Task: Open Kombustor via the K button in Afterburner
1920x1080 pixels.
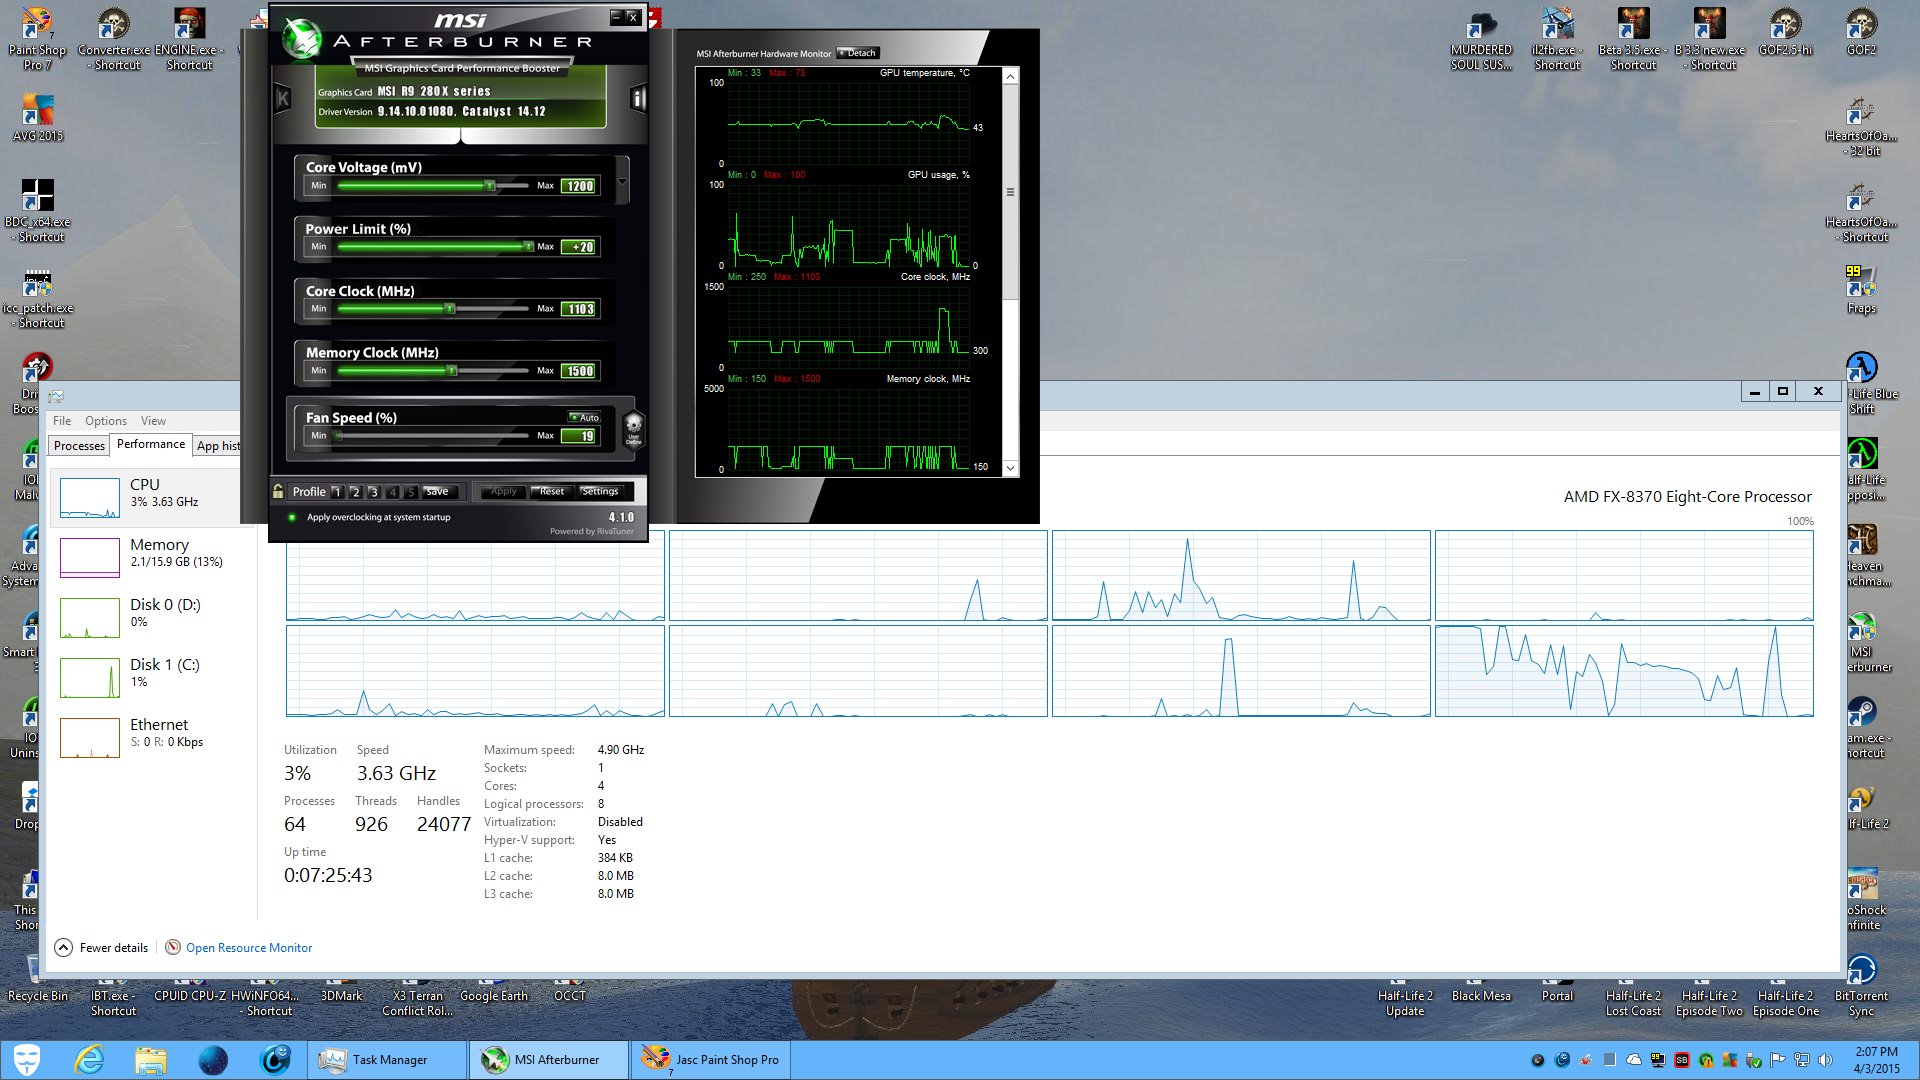Action: pos(282,98)
